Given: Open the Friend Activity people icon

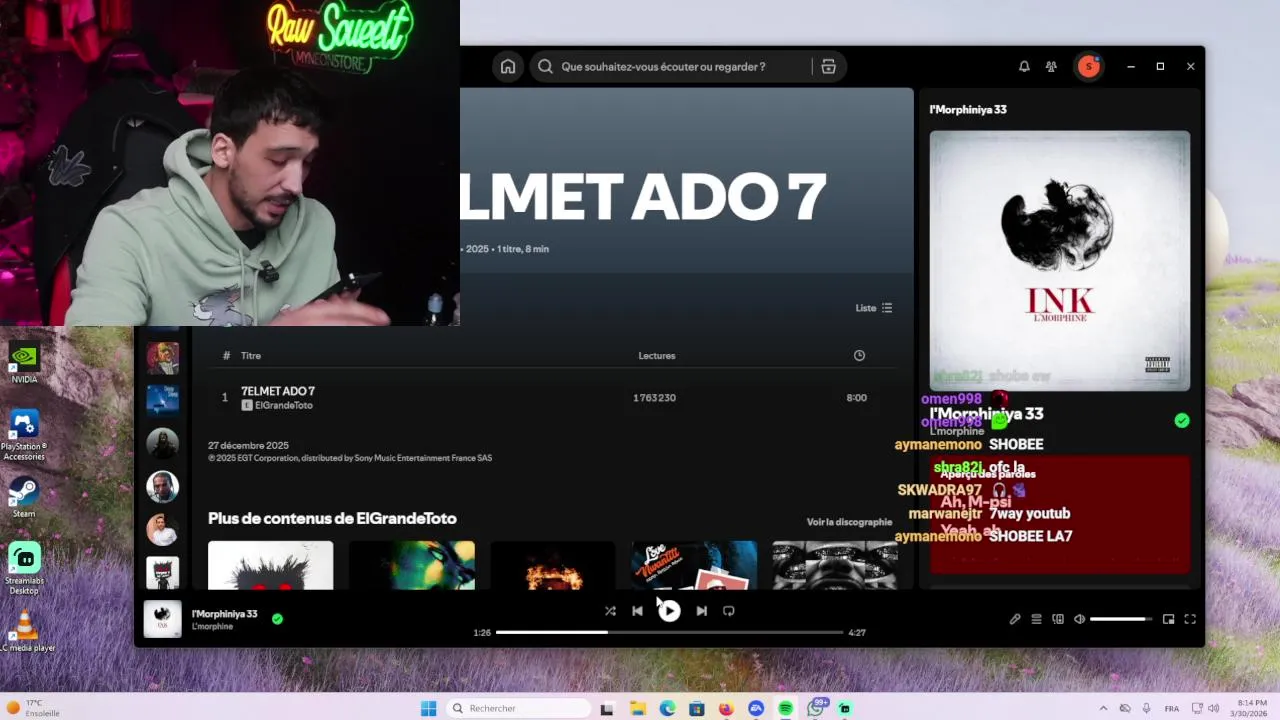Looking at the screenshot, I should (x=1051, y=67).
